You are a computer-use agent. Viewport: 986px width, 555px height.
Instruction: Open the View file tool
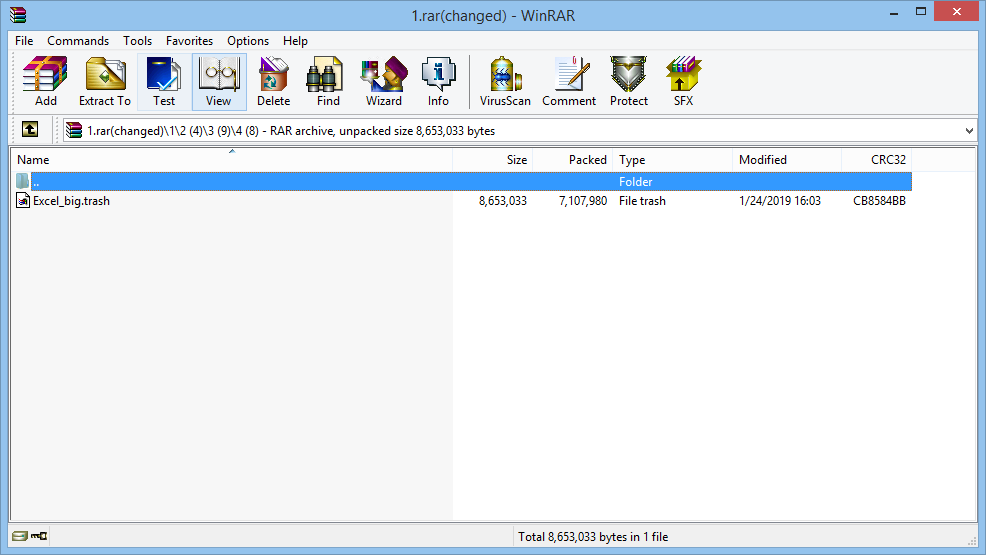[219, 82]
